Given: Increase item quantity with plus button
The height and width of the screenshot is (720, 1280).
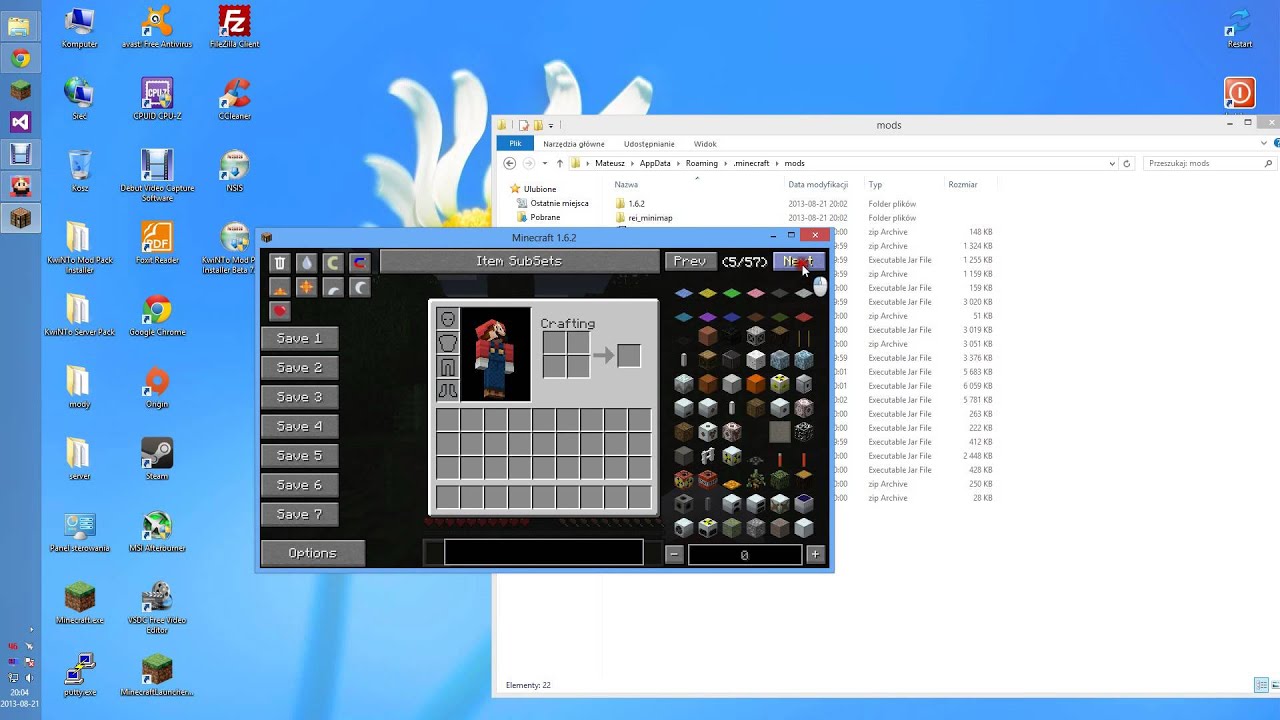Looking at the screenshot, I should pos(815,554).
